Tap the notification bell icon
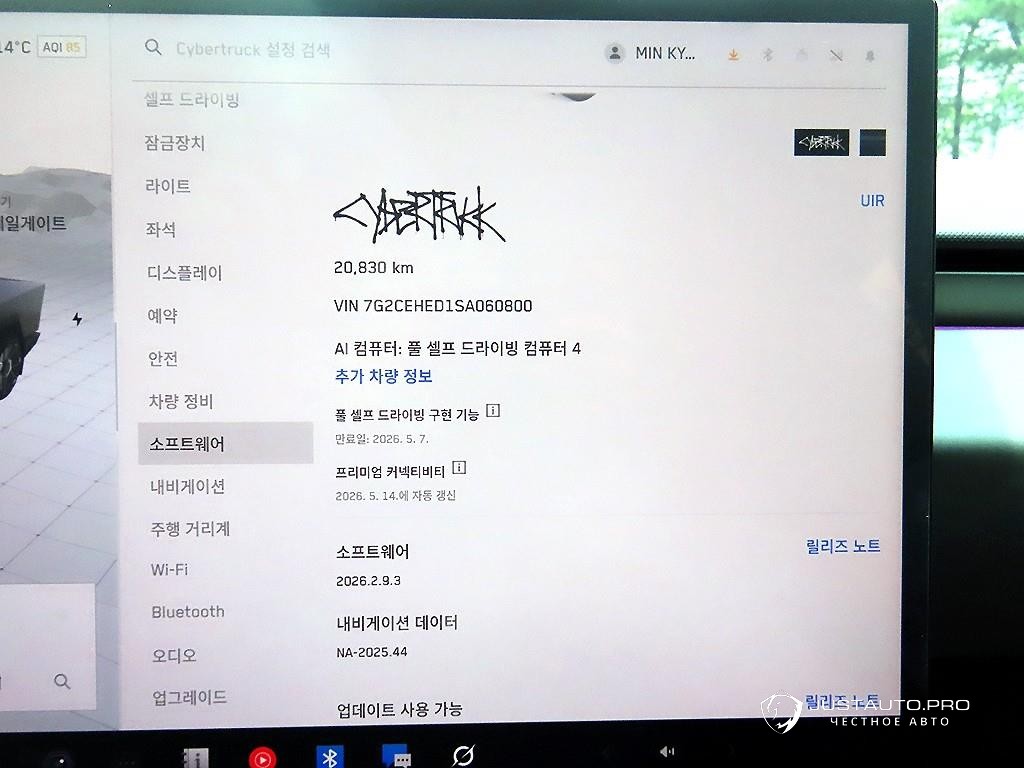Screen dimensions: 1024x768 coord(870,56)
